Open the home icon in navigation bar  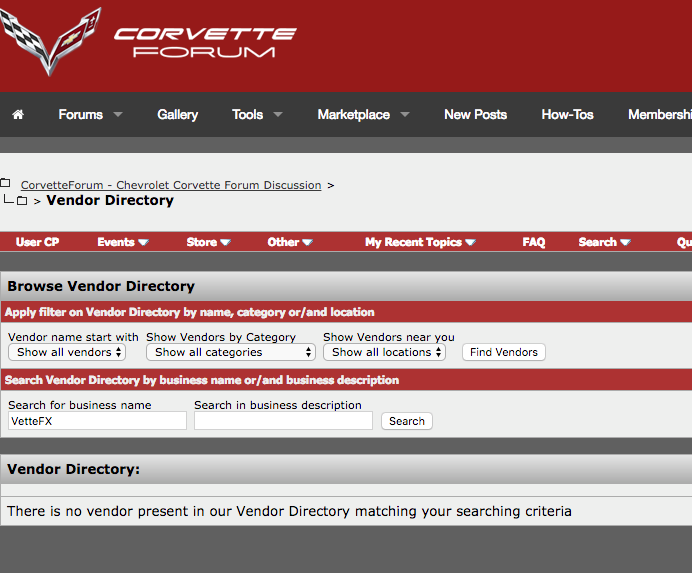(x=18, y=115)
